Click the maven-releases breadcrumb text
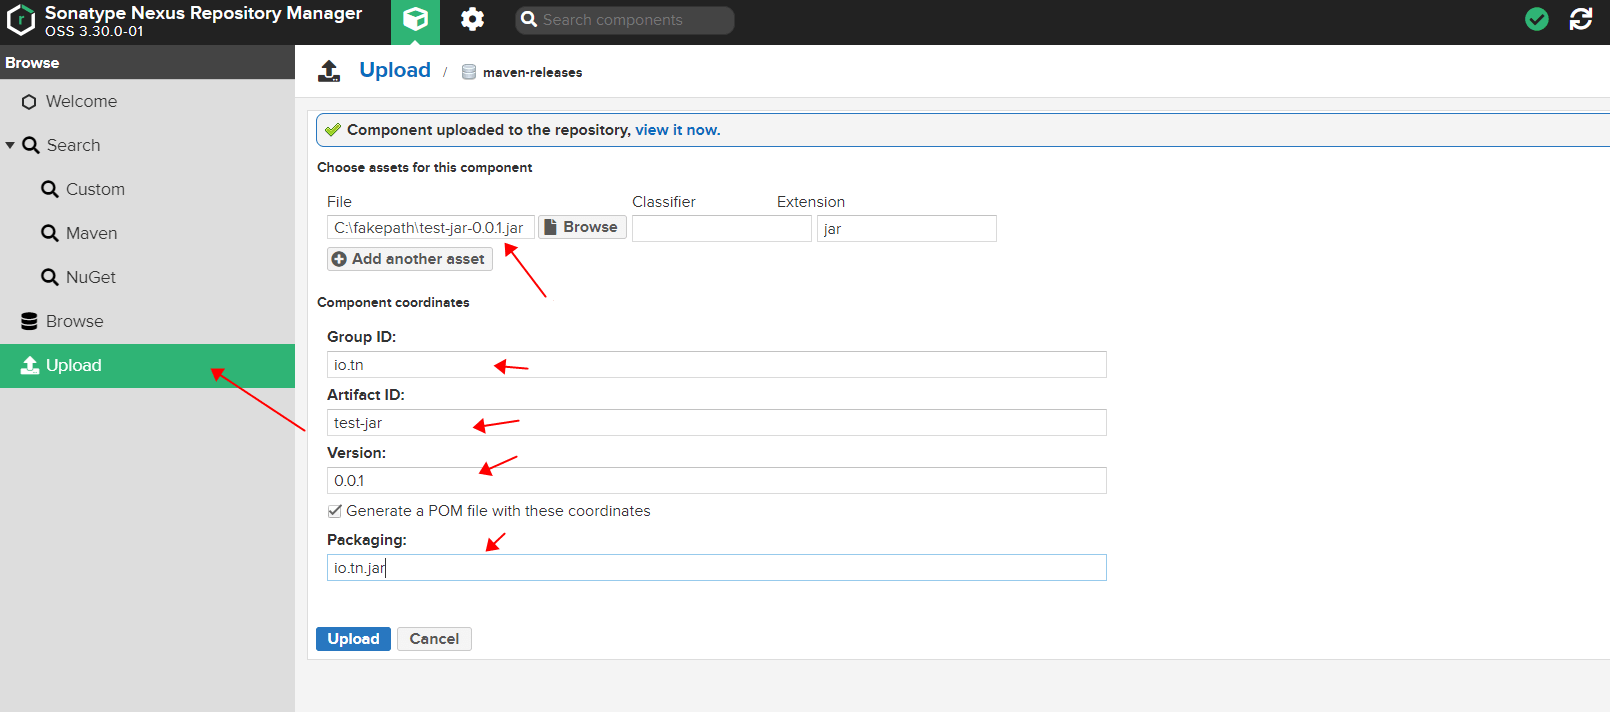Viewport: 1610px width, 712px height. click(532, 72)
